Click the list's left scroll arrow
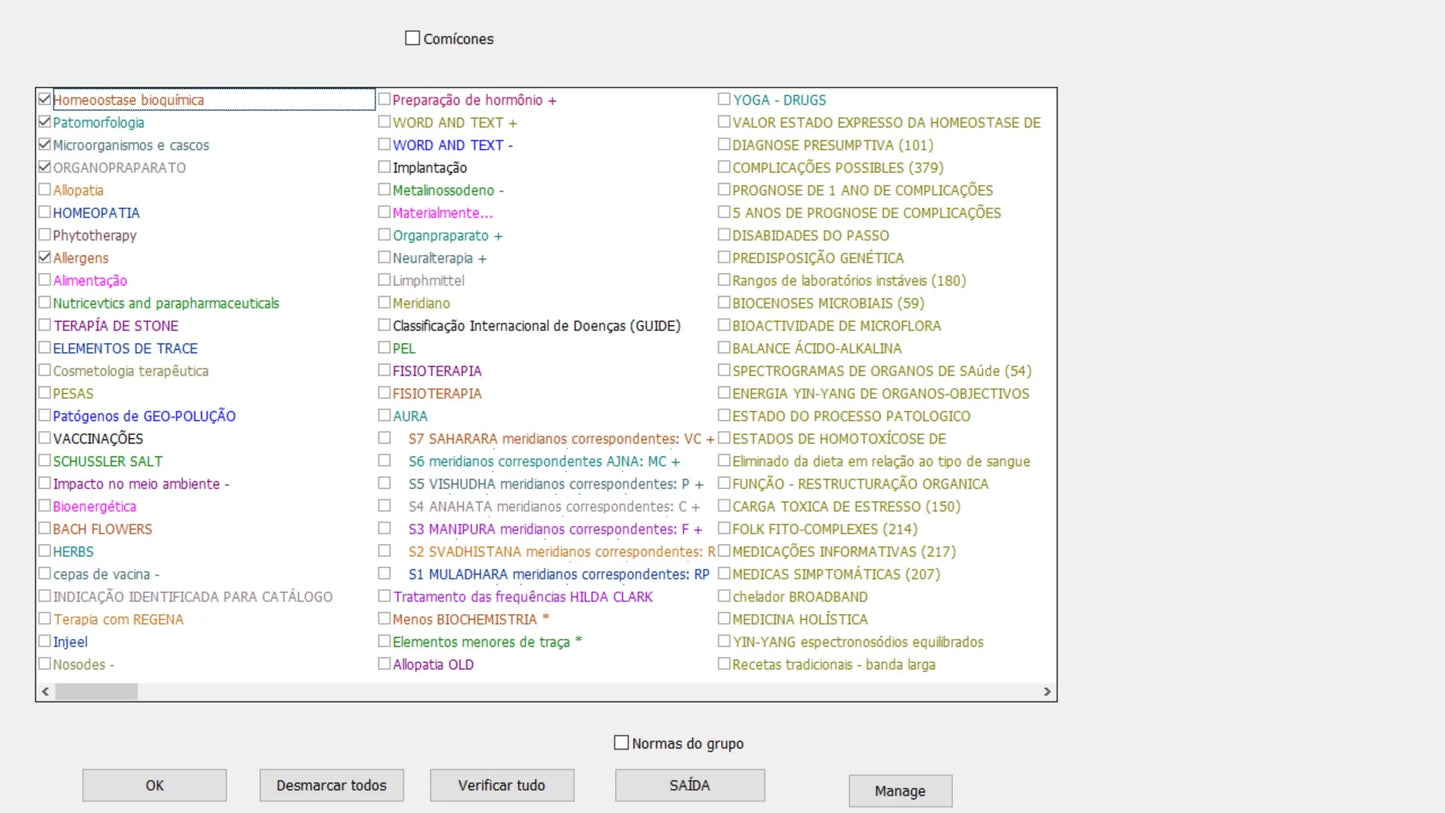Viewport: 1445px width, 813px height. click(45, 691)
